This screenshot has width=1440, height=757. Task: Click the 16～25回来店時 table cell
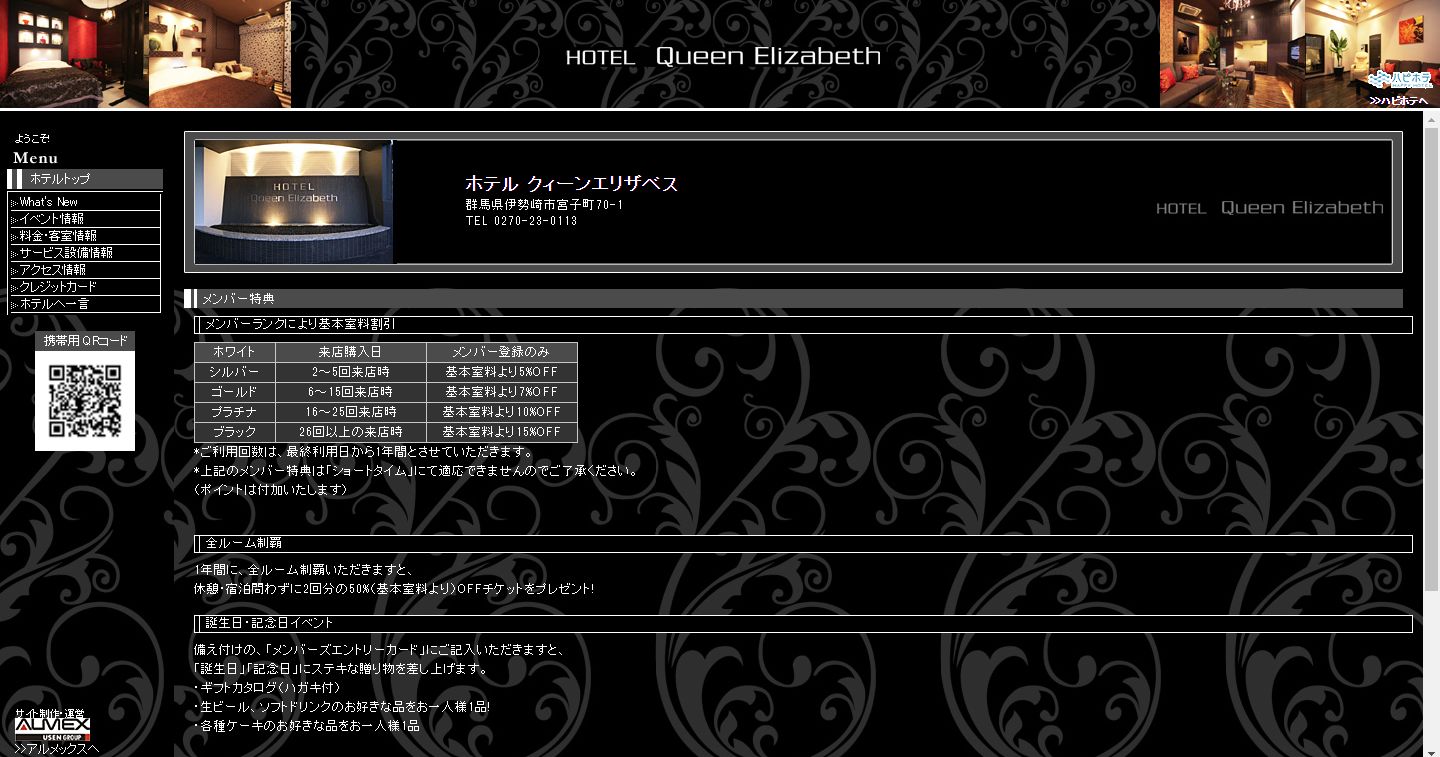(351, 412)
